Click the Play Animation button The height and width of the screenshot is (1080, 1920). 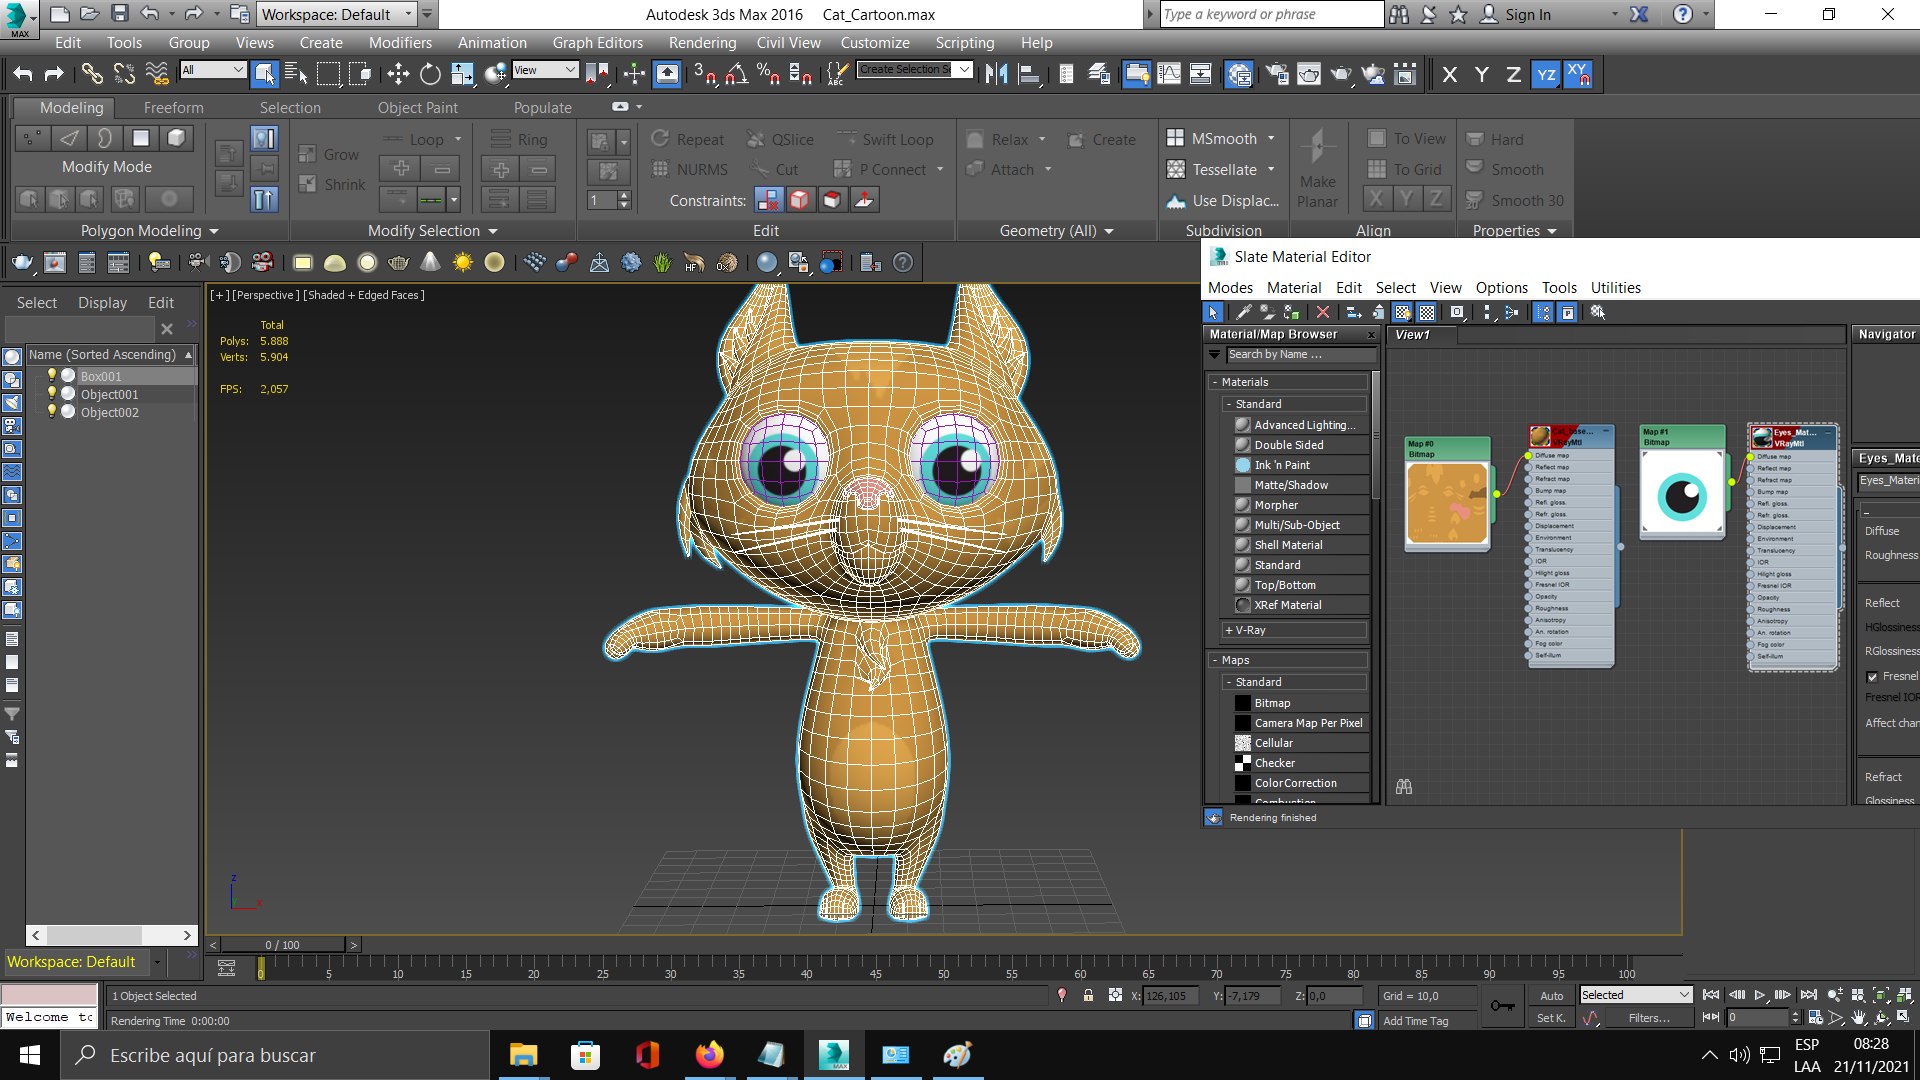point(1760,995)
